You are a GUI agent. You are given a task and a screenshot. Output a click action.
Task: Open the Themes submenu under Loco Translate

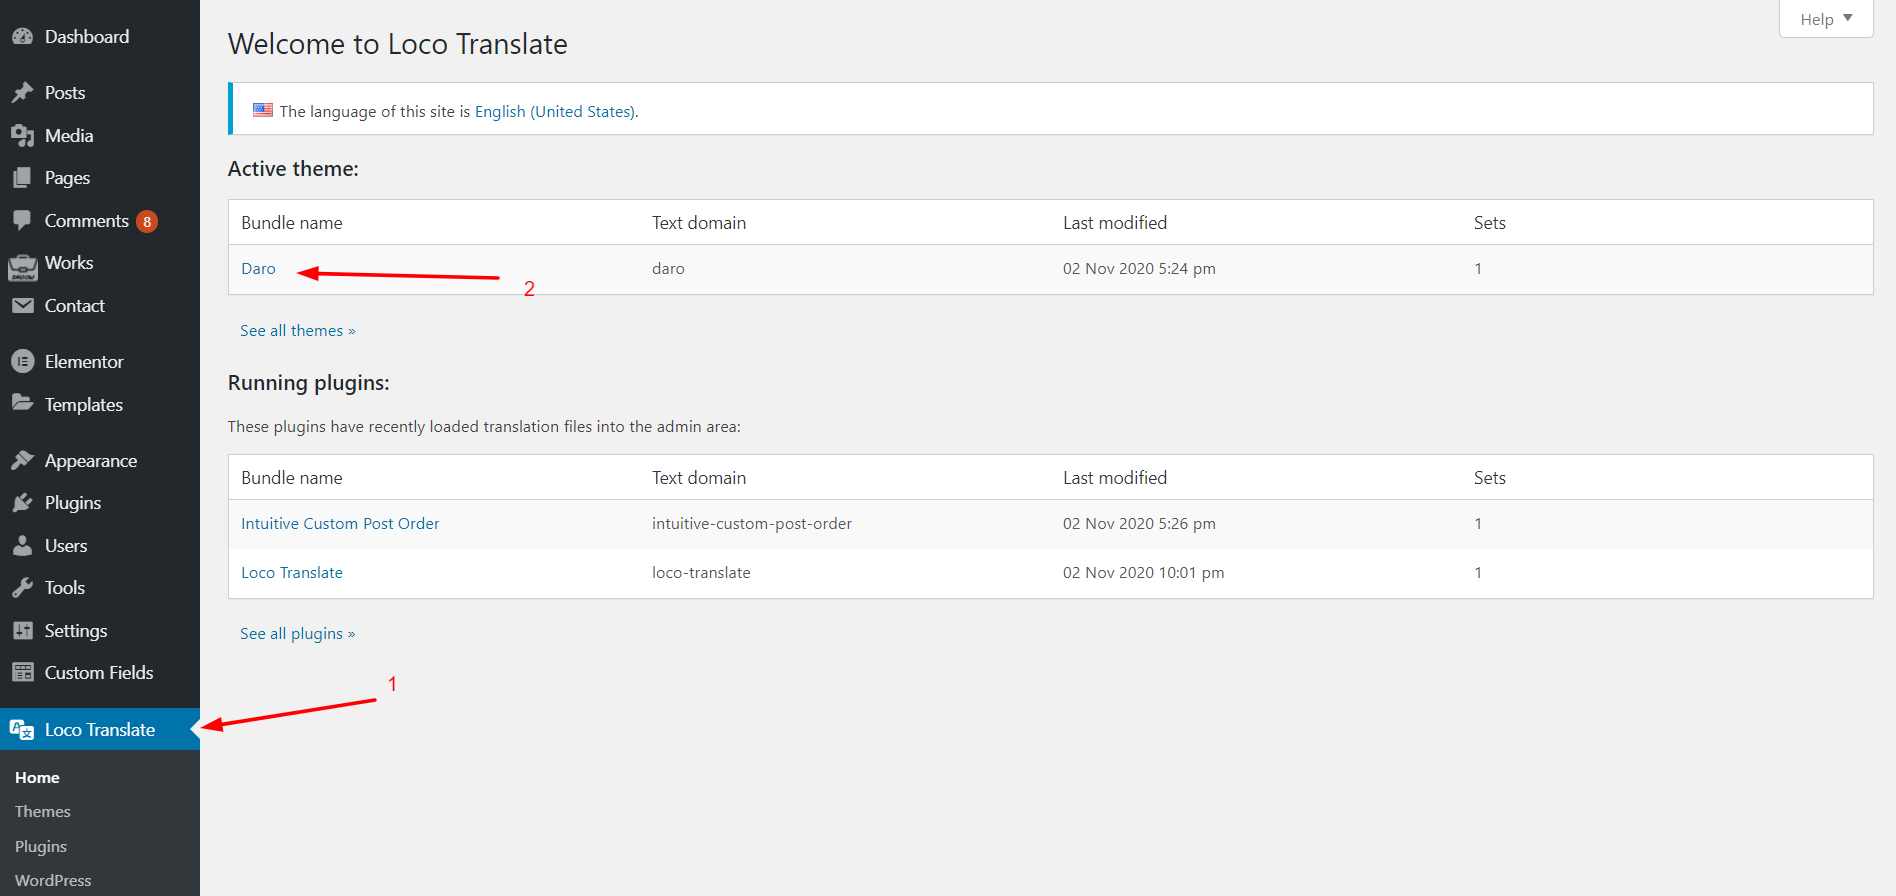coord(43,812)
